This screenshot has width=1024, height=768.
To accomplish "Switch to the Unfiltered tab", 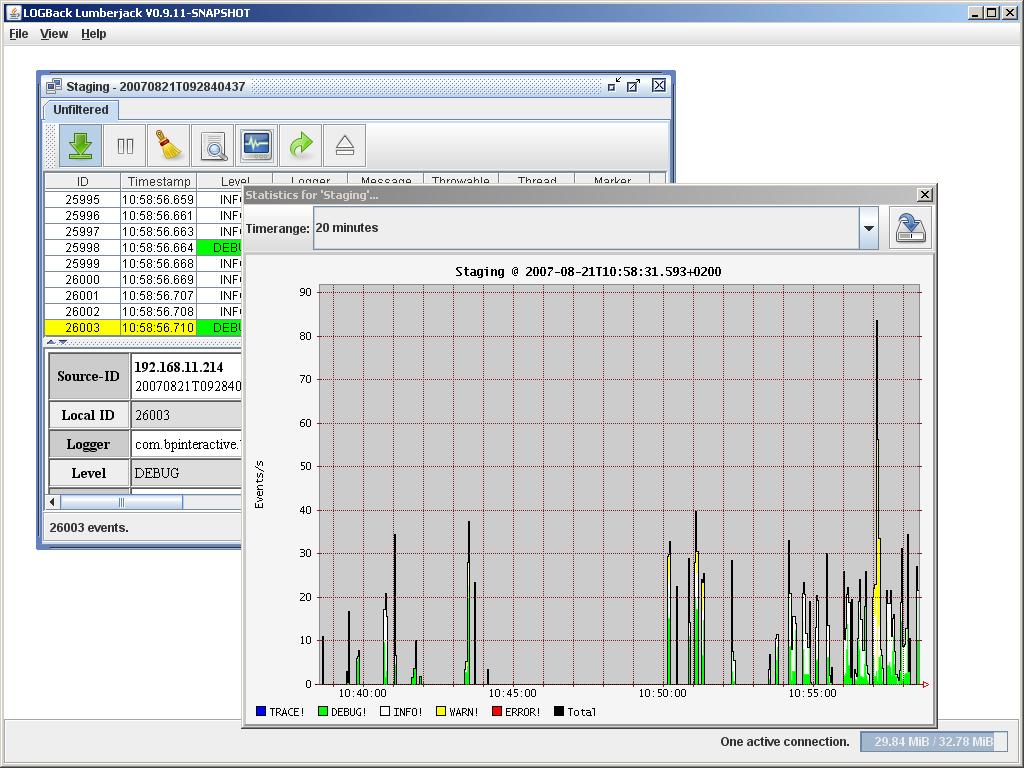I will coord(80,110).
